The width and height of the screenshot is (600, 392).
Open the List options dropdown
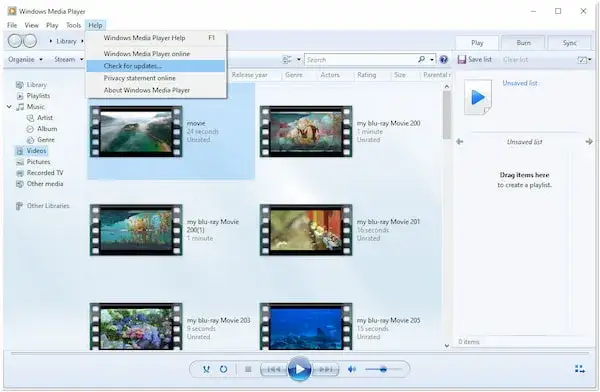pos(584,60)
